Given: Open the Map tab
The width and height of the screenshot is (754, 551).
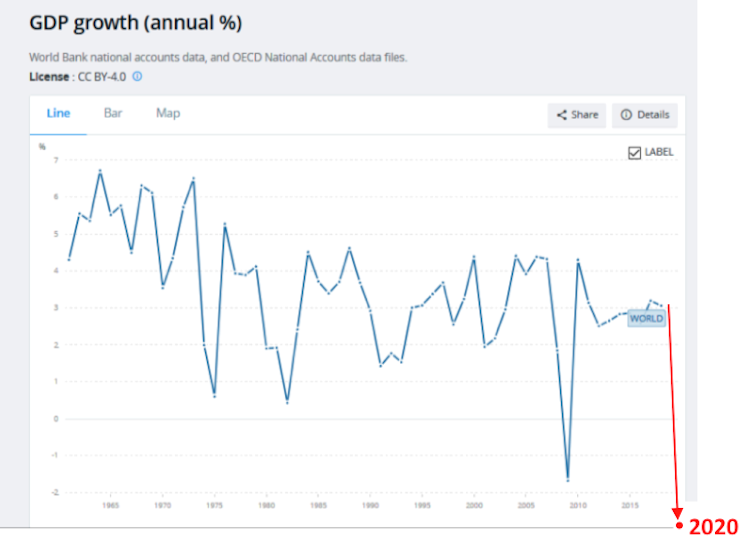Looking at the screenshot, I should click(168, 113).
